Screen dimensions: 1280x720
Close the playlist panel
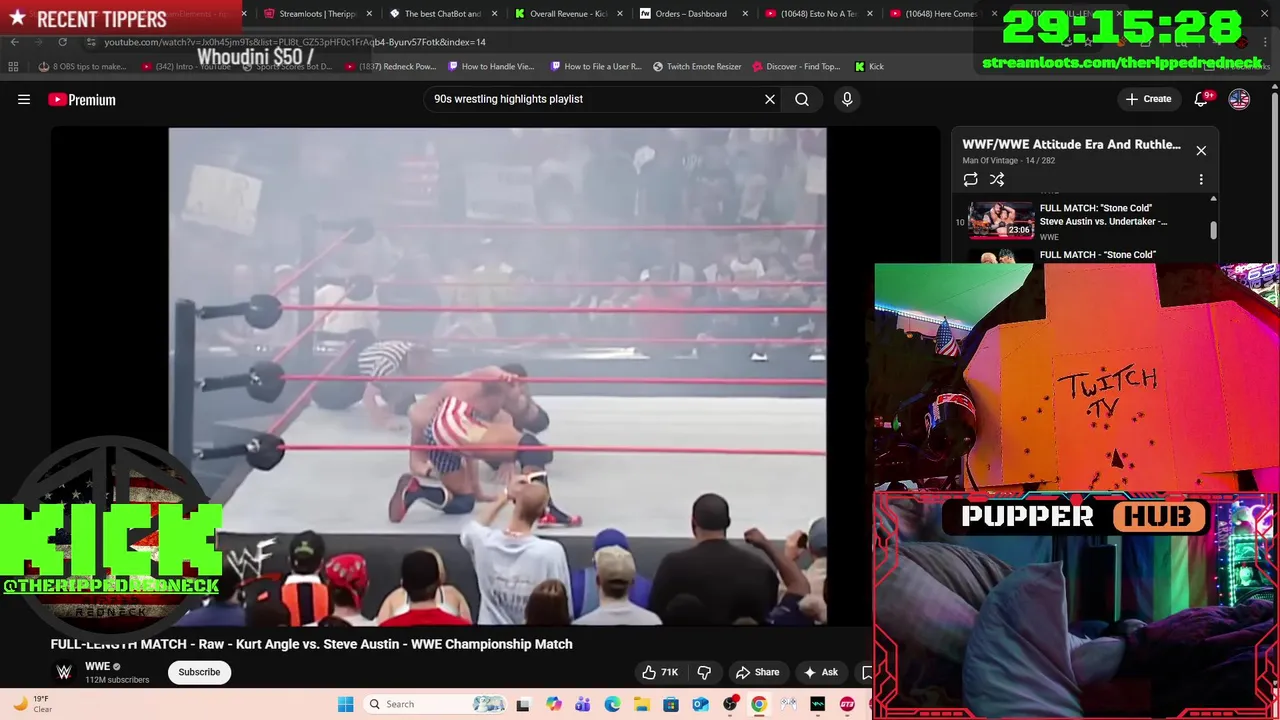1201,151
